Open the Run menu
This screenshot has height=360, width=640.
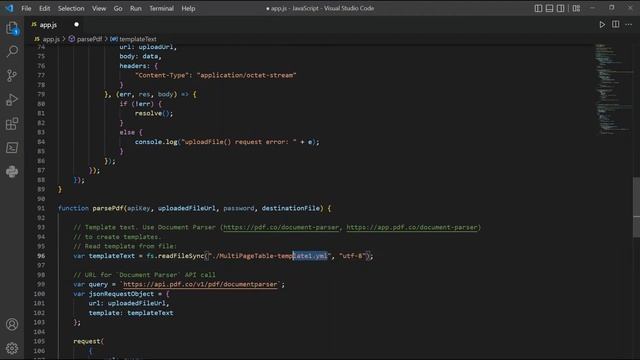[136, 8]
